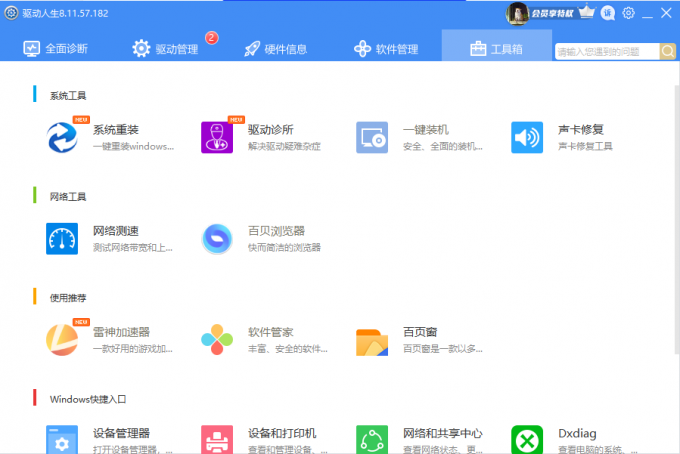
Task: Click the red 2 badge on 驱动管理
Action: (212, 38)
